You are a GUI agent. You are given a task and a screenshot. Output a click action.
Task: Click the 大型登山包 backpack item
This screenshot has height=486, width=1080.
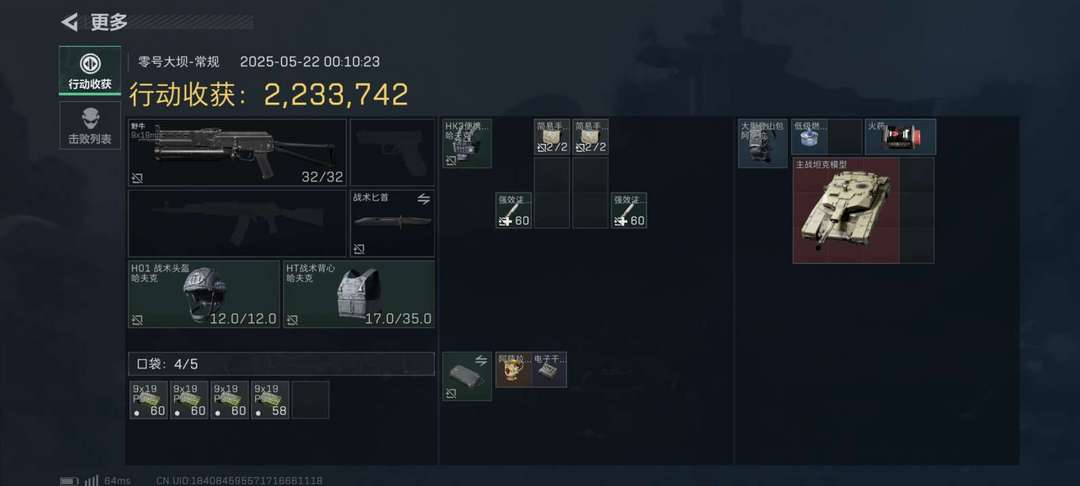(762, 143)
